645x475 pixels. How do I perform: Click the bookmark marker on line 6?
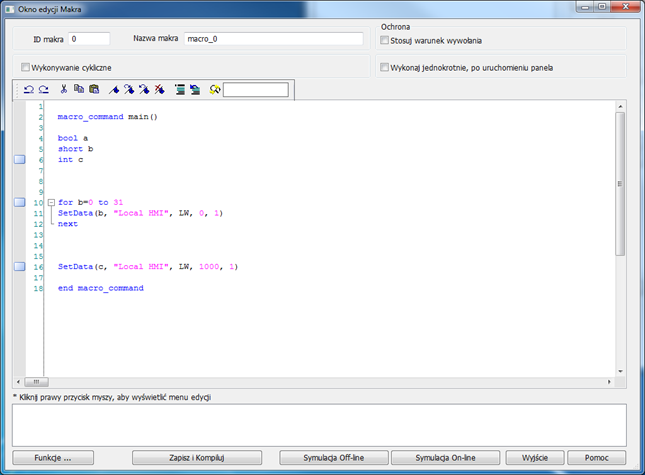pyautogui.click(x=20, y=160)
